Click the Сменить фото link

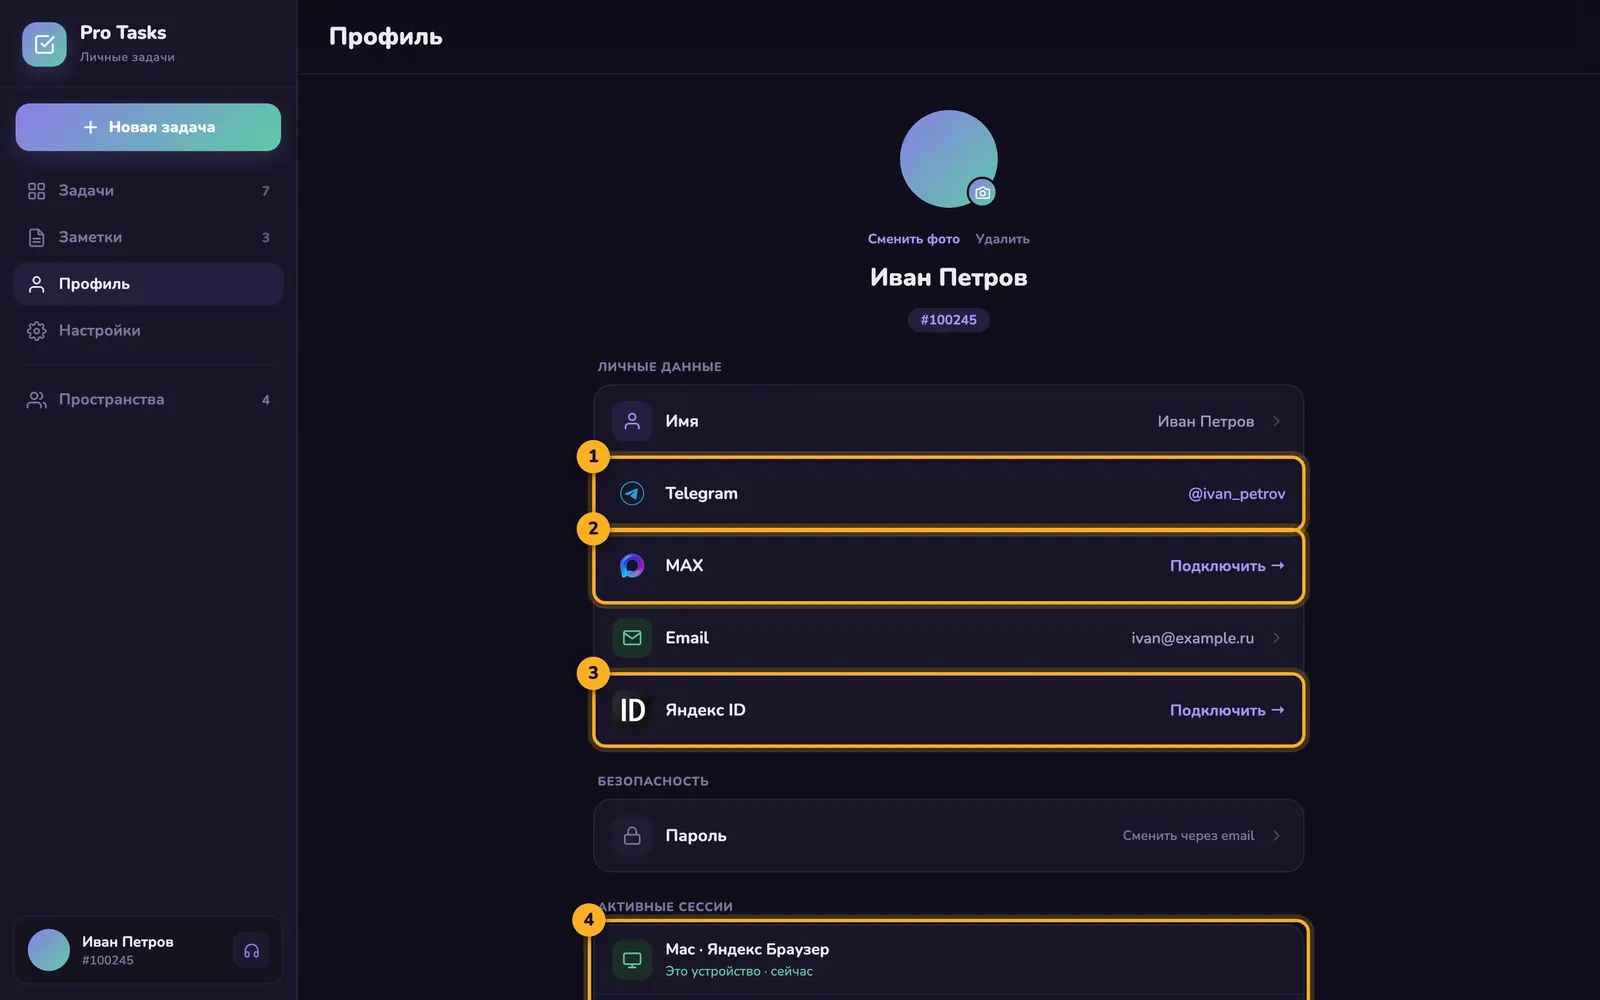pos(914,239)
